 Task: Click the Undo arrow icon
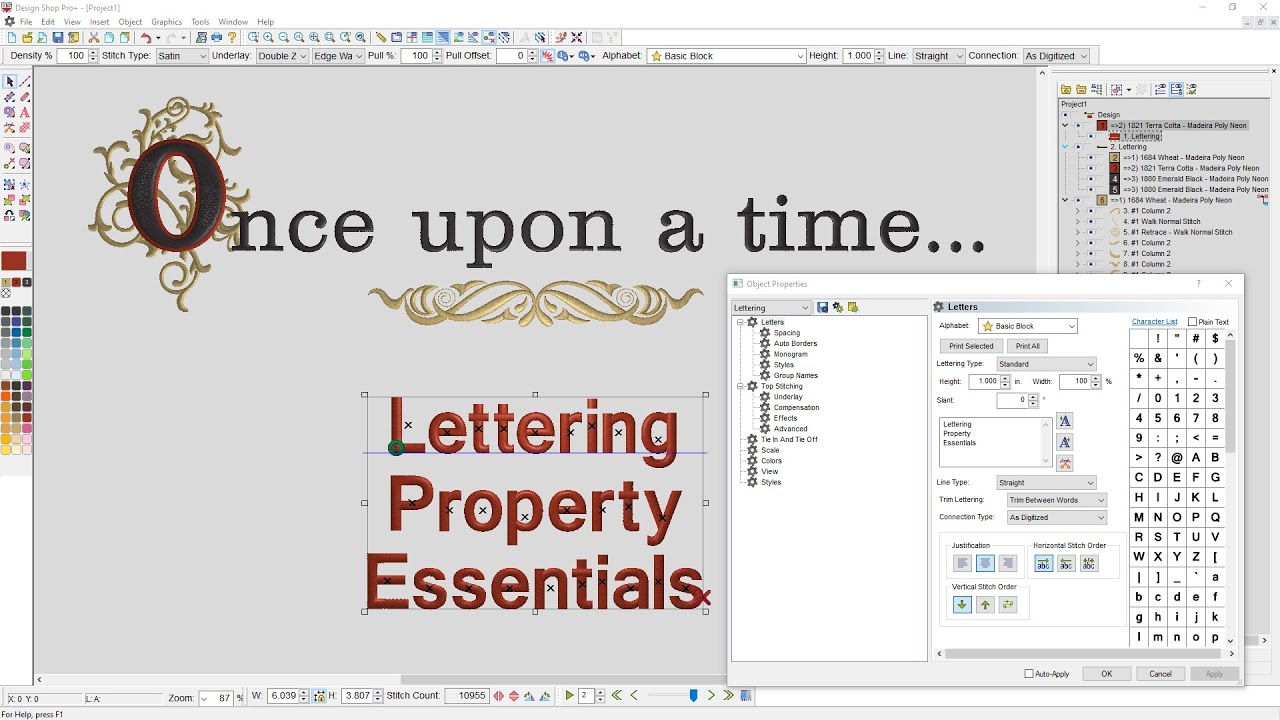pyautogui.click(x=146, y=37)
